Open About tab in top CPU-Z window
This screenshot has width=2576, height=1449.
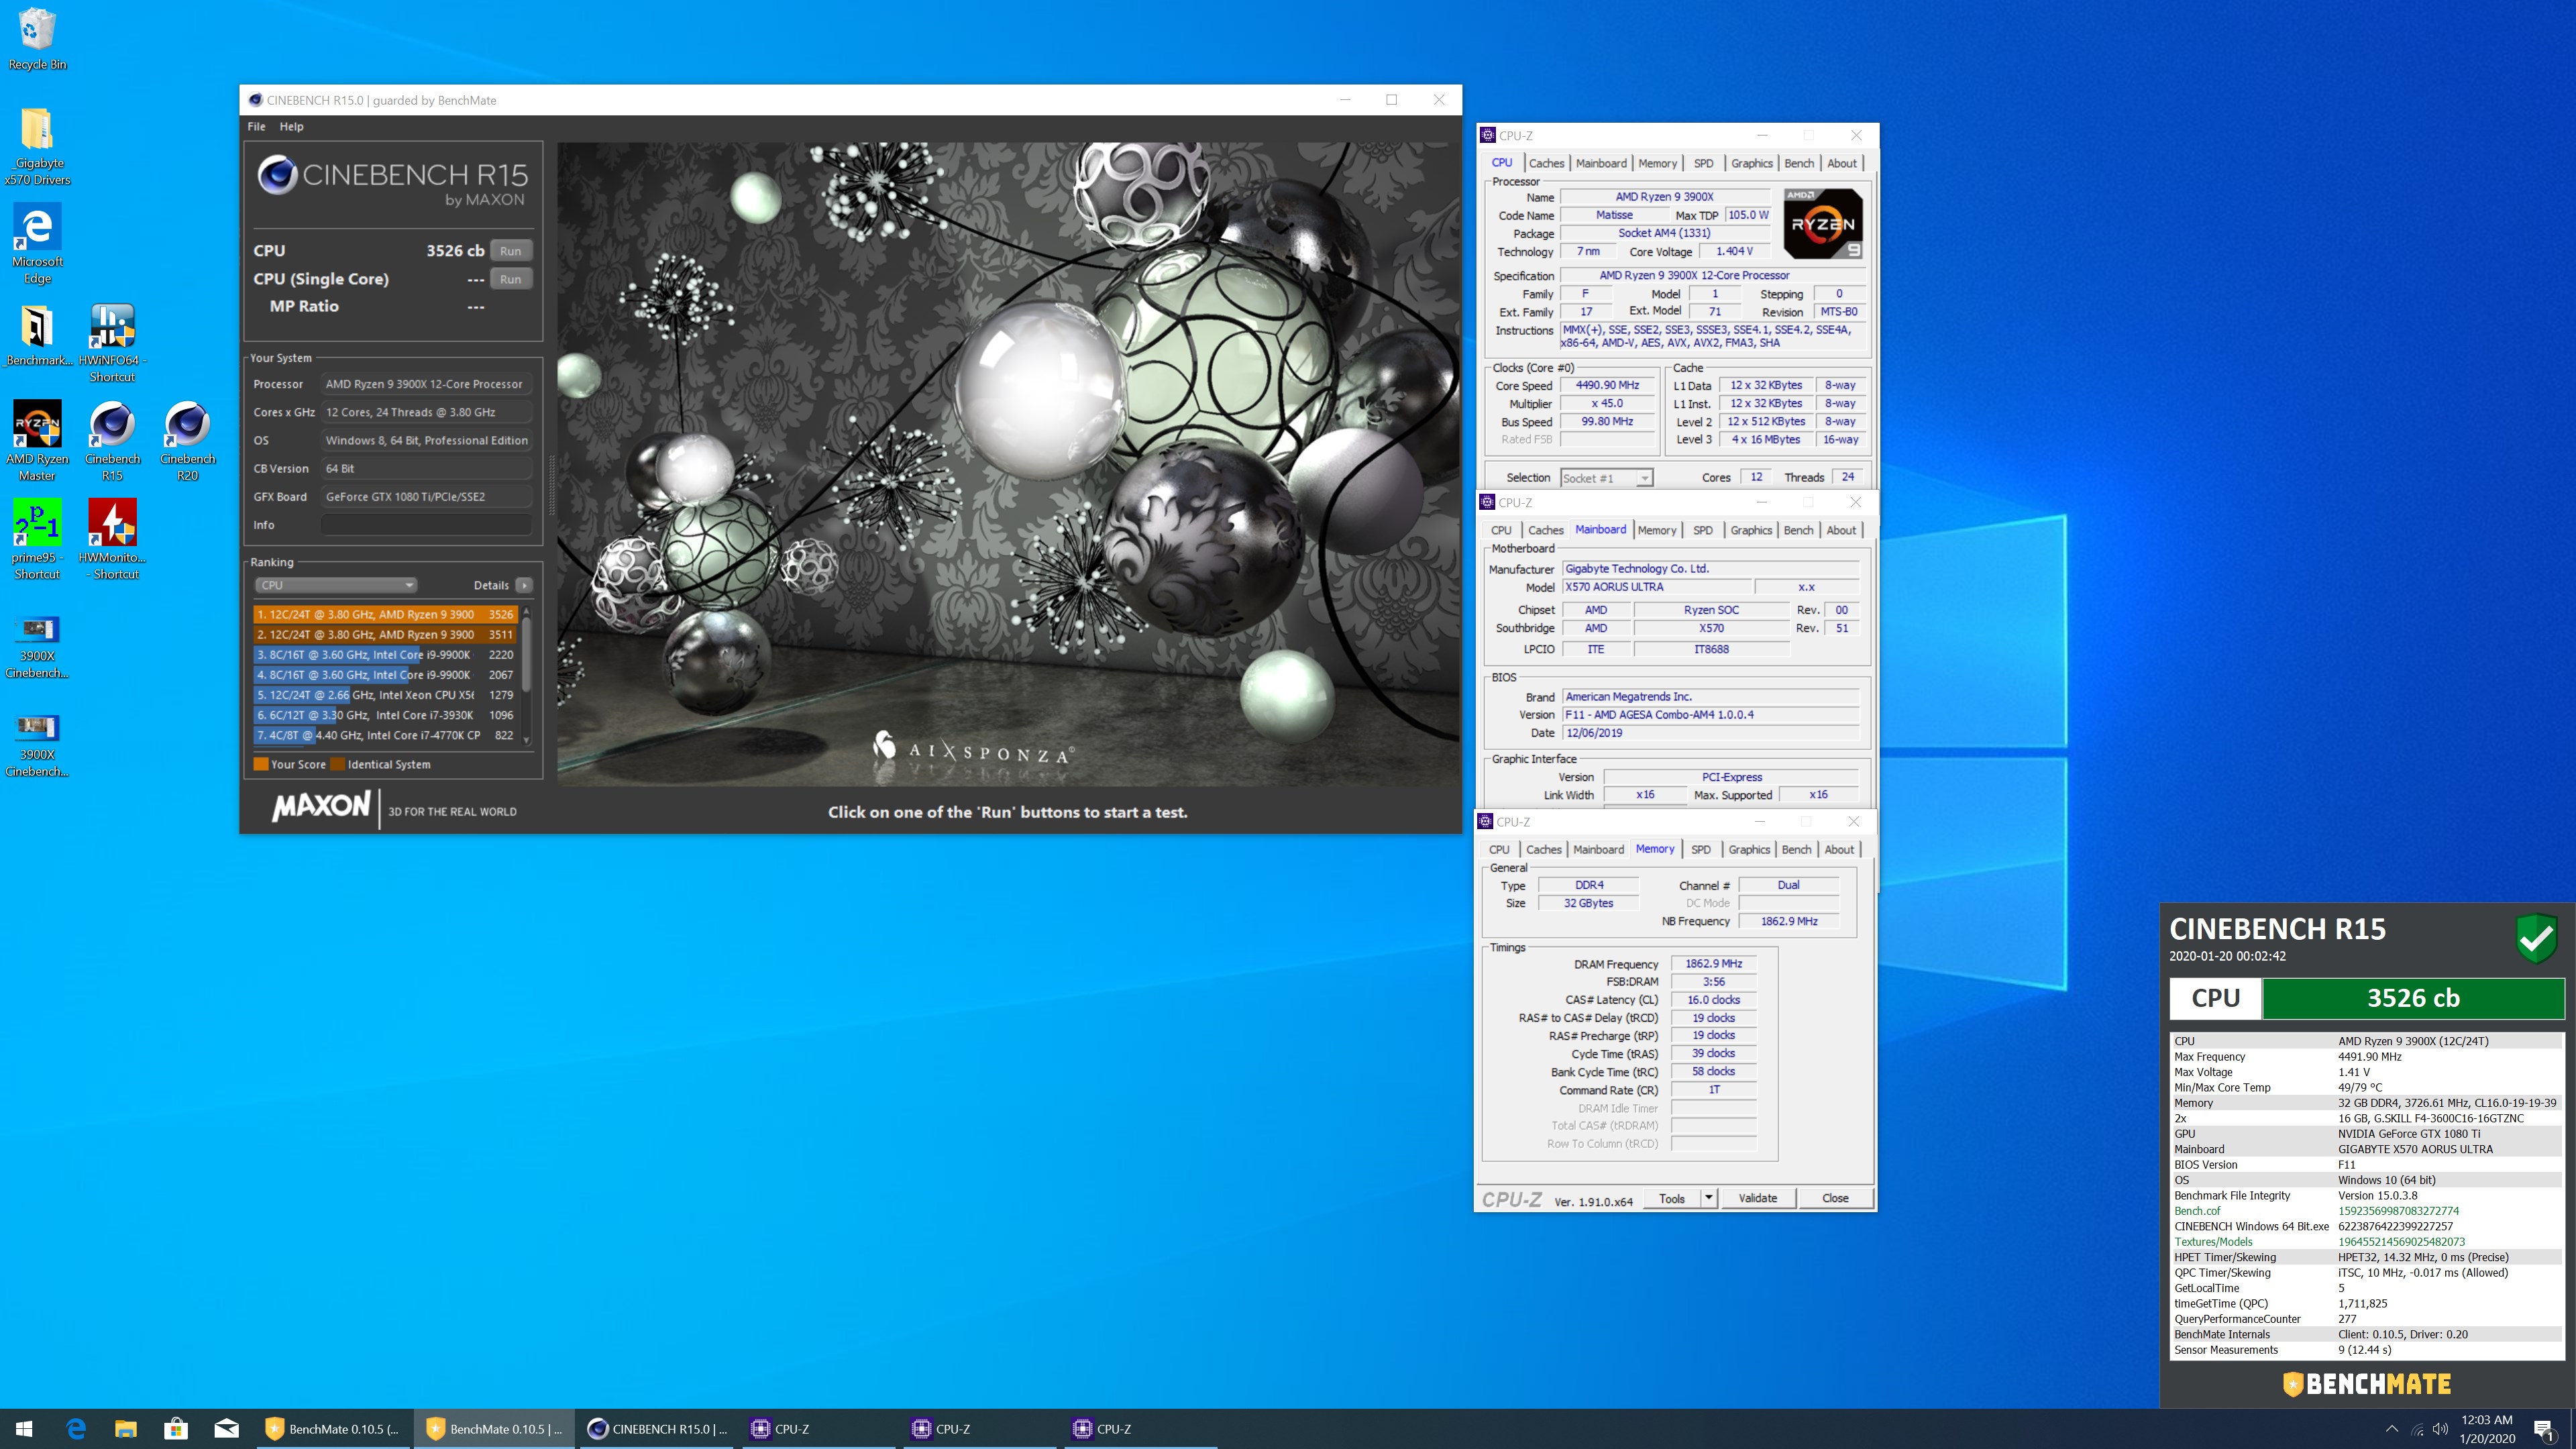[x=1841, y=163]
